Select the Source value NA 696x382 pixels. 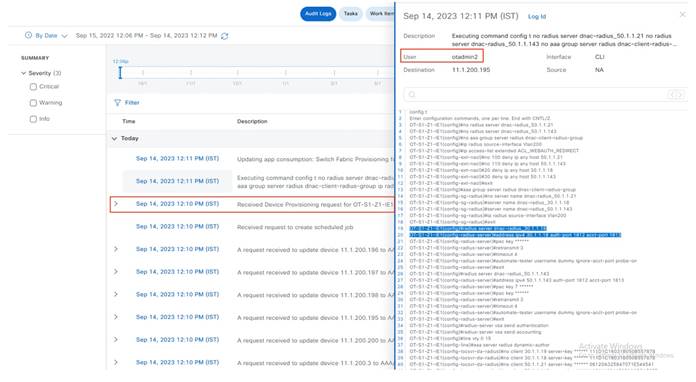pyautogui.click(x=599, y=70)
